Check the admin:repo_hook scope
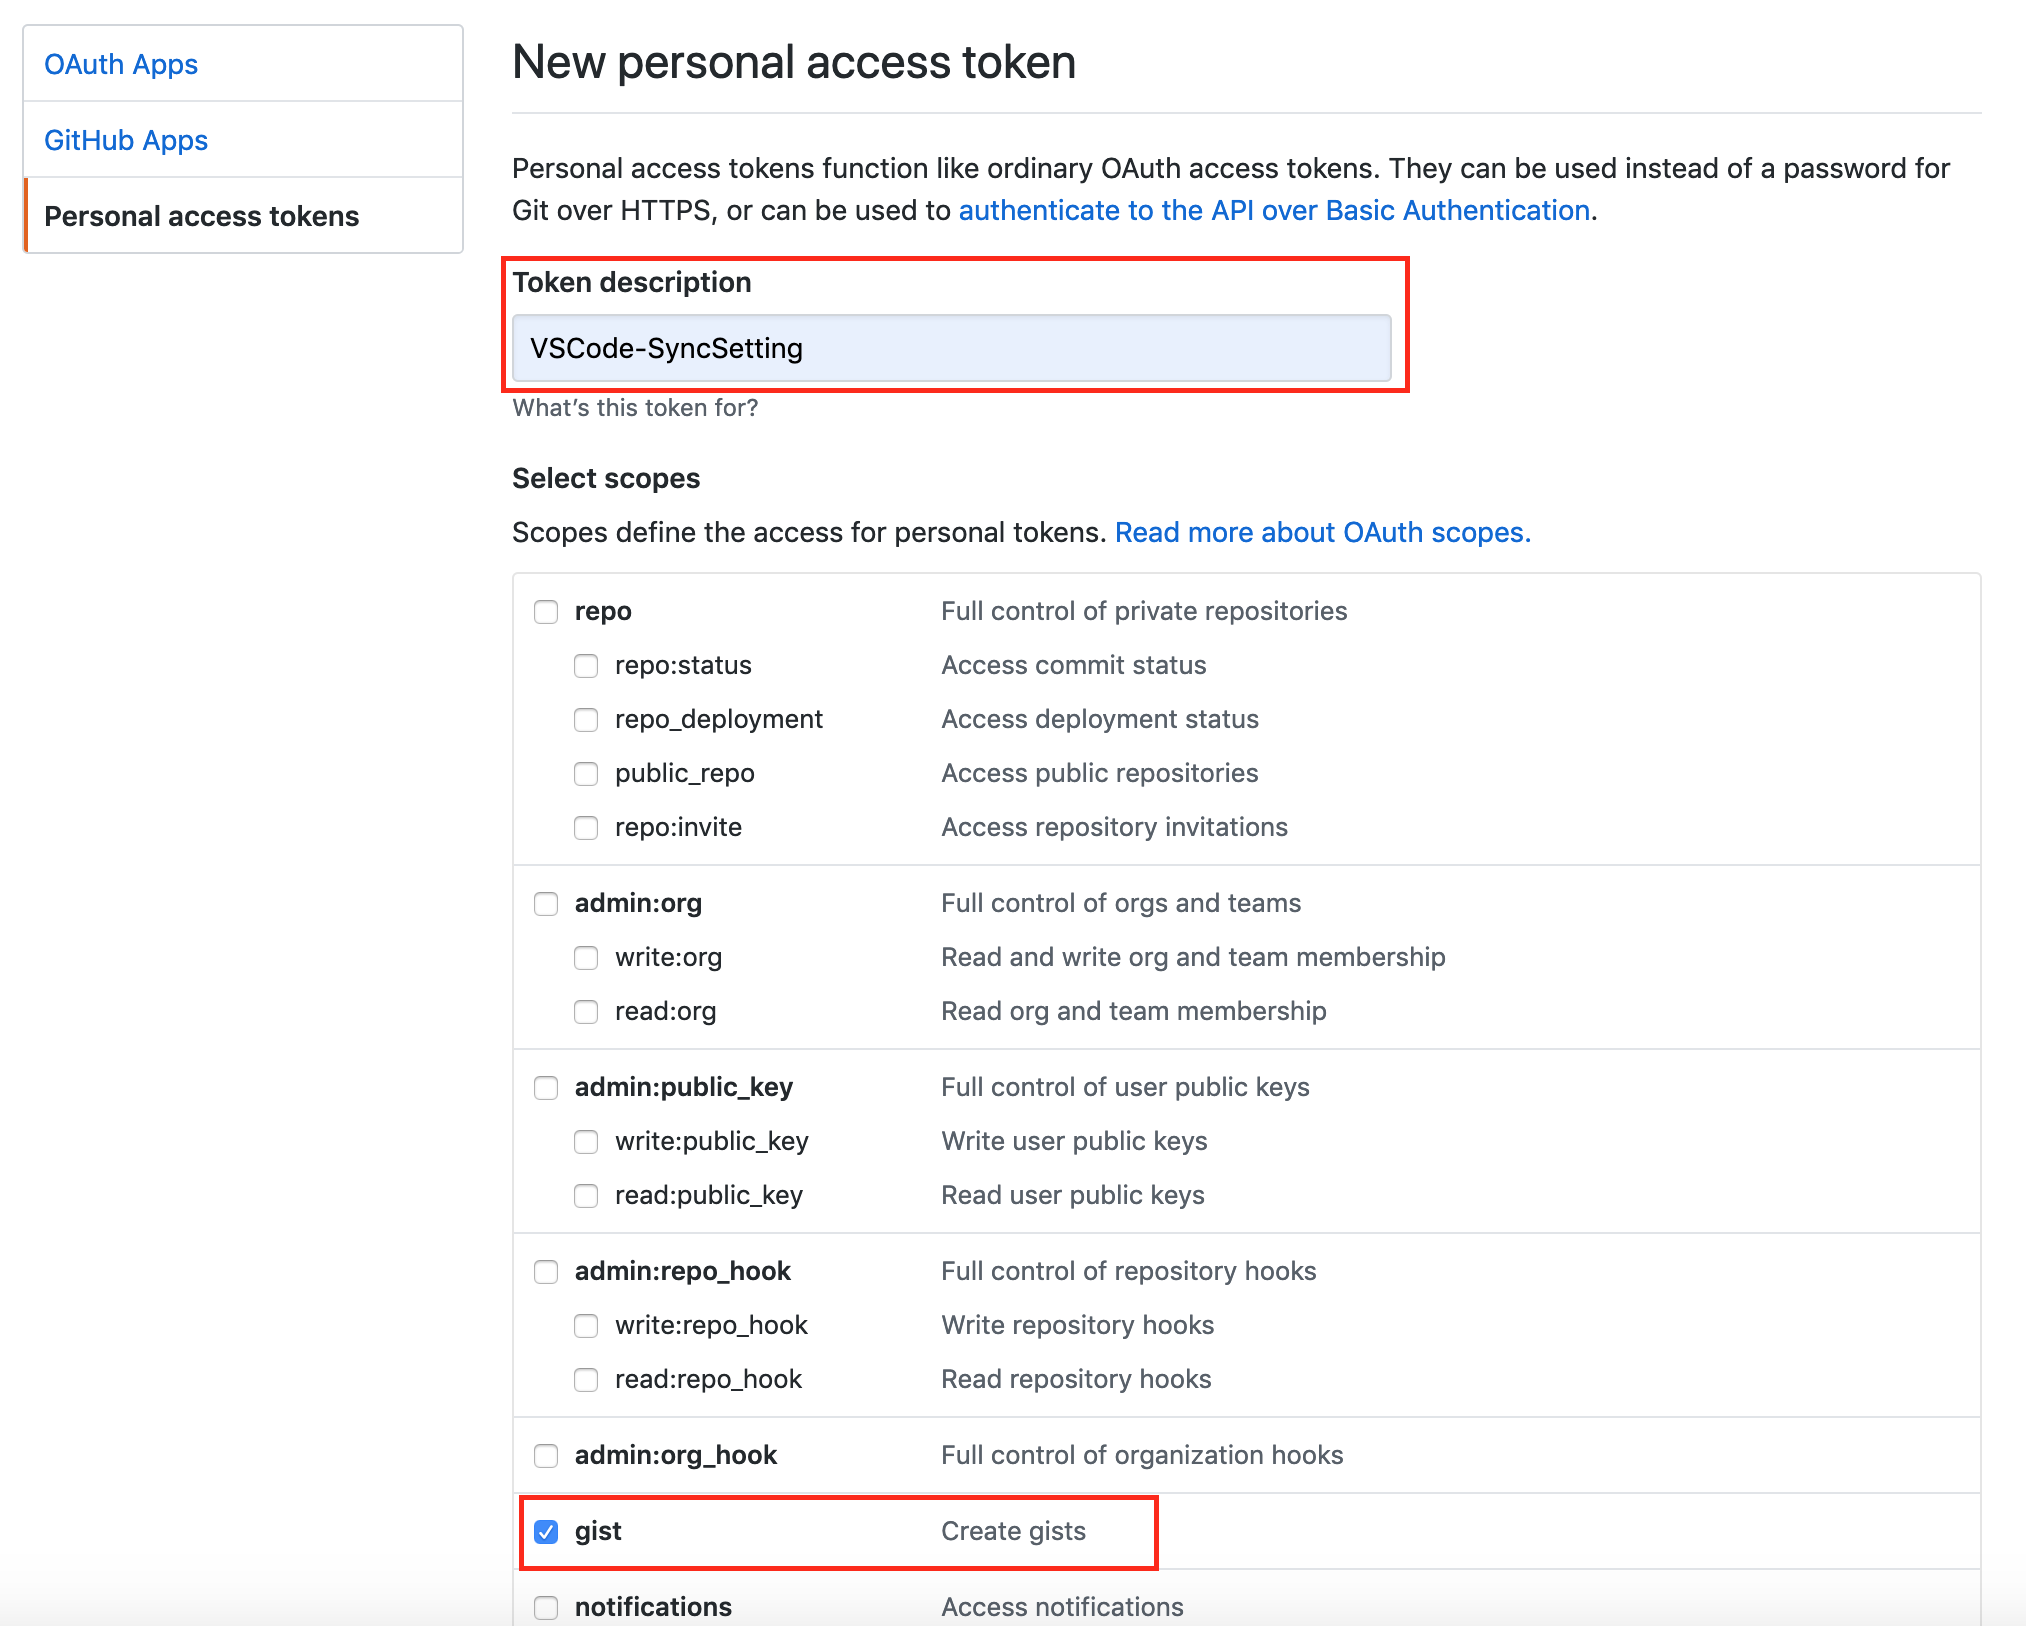 point(546,1271)
